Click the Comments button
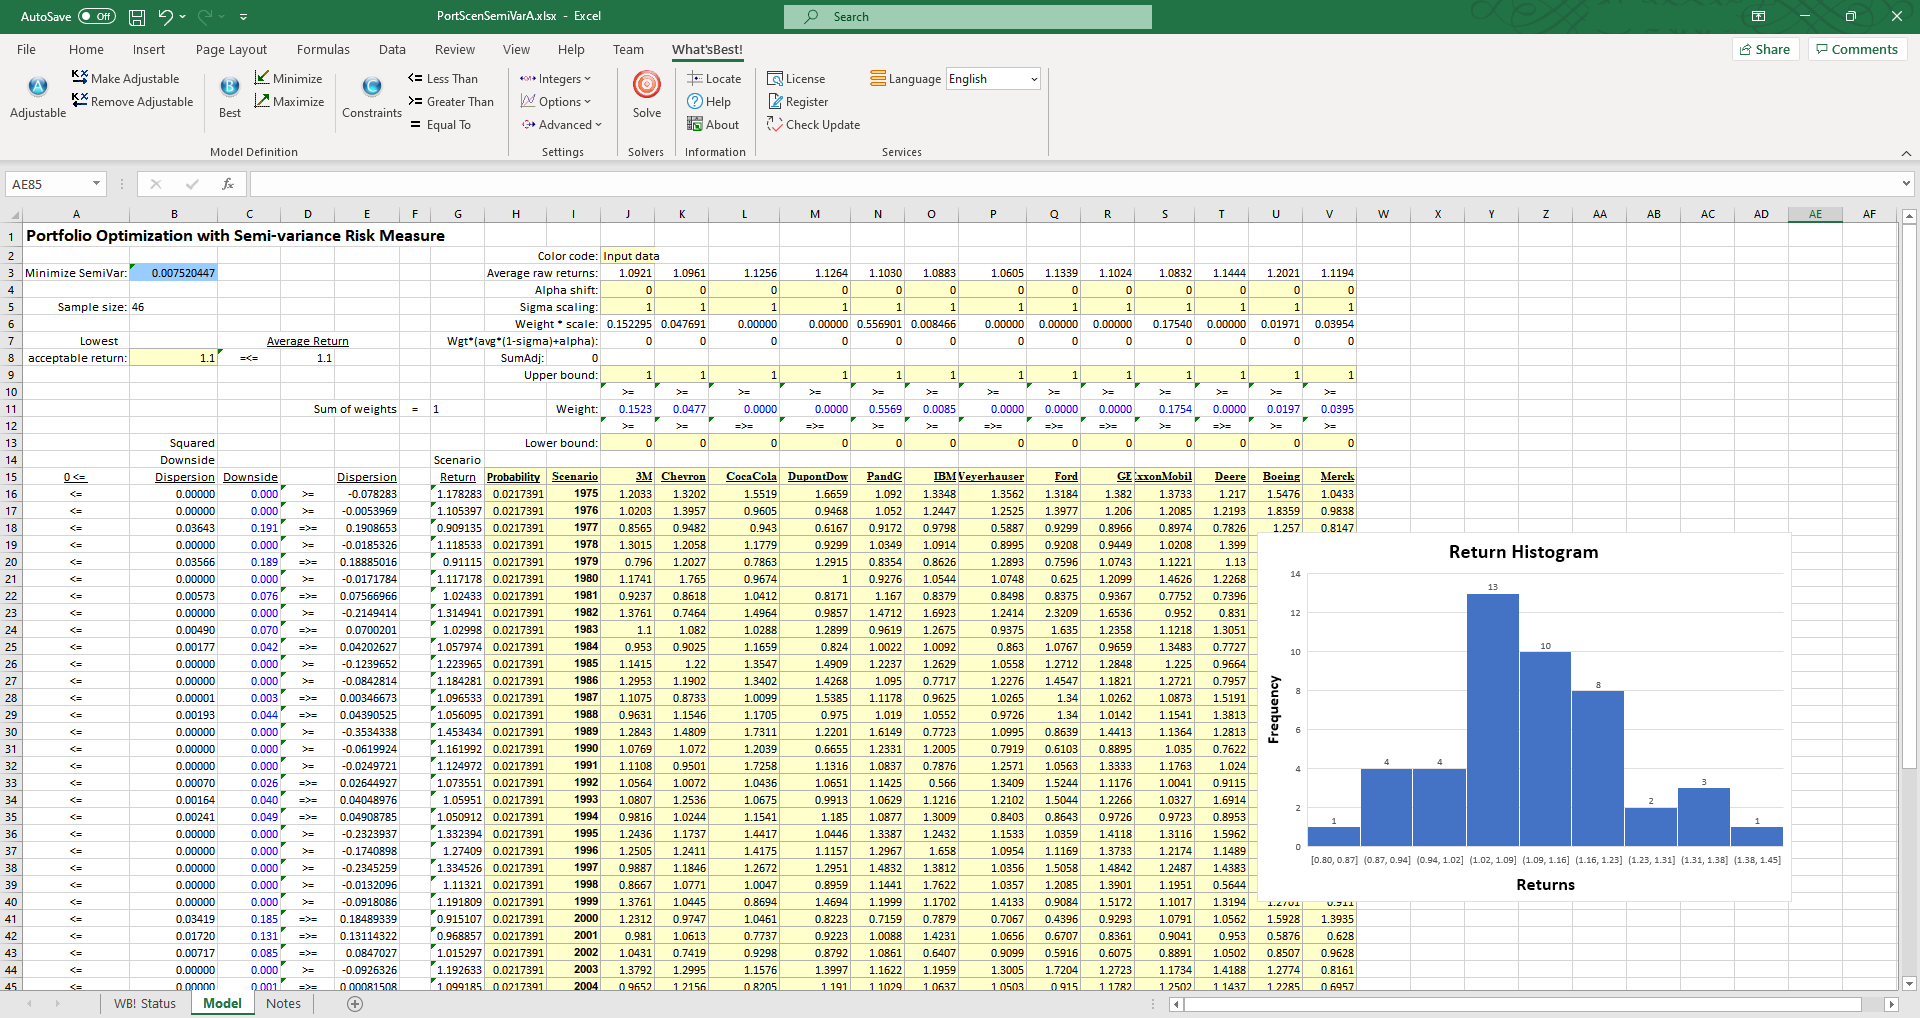This screenshot has width=1920, height=1018. click(1857, 49)
